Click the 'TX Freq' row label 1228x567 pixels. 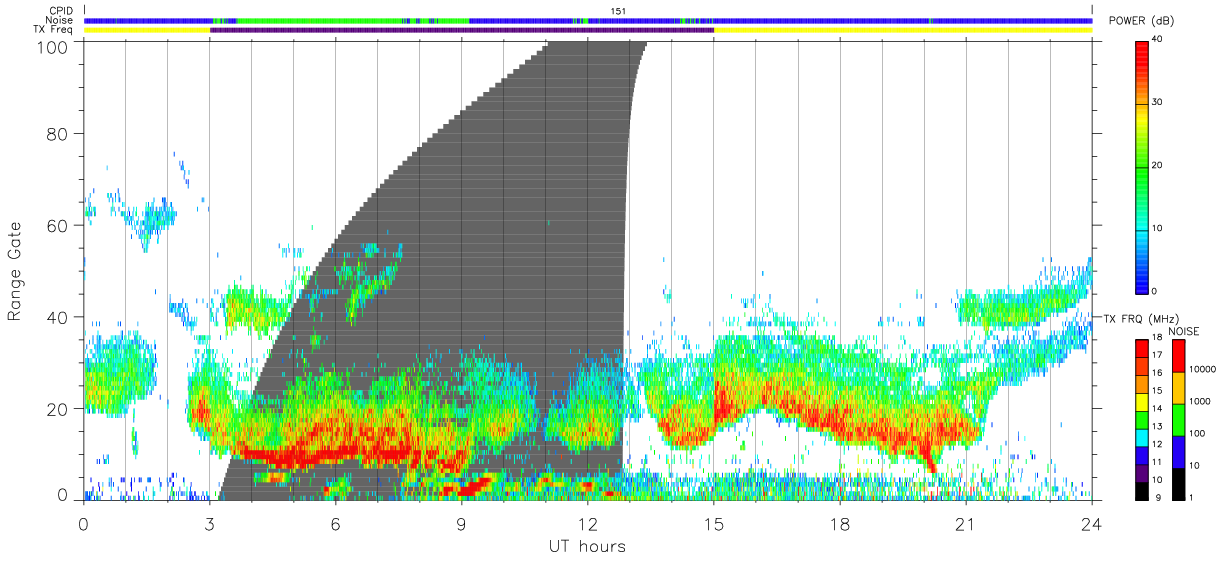click(54, 30)
